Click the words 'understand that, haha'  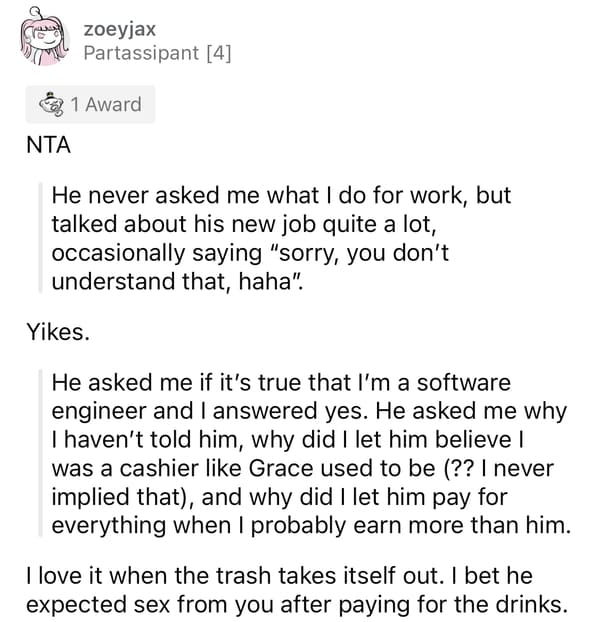pos(177,282)
